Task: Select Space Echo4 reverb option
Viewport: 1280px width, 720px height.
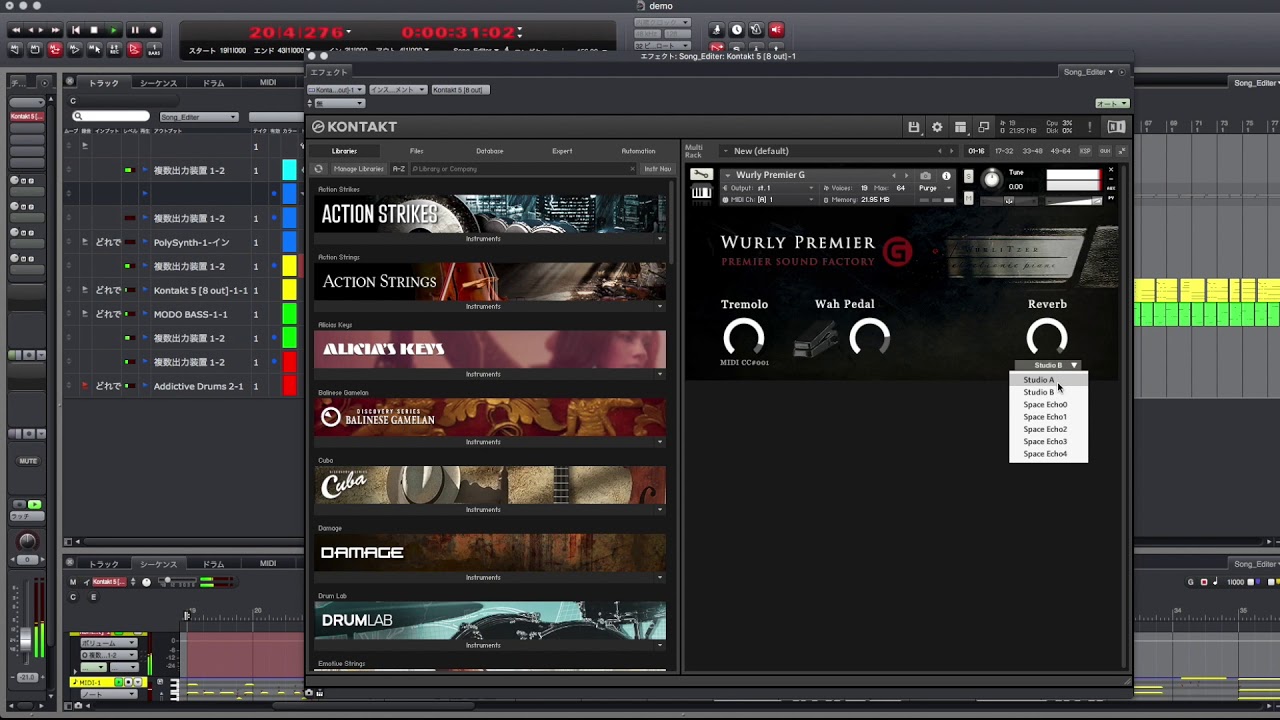Action: pos(1048,454)
